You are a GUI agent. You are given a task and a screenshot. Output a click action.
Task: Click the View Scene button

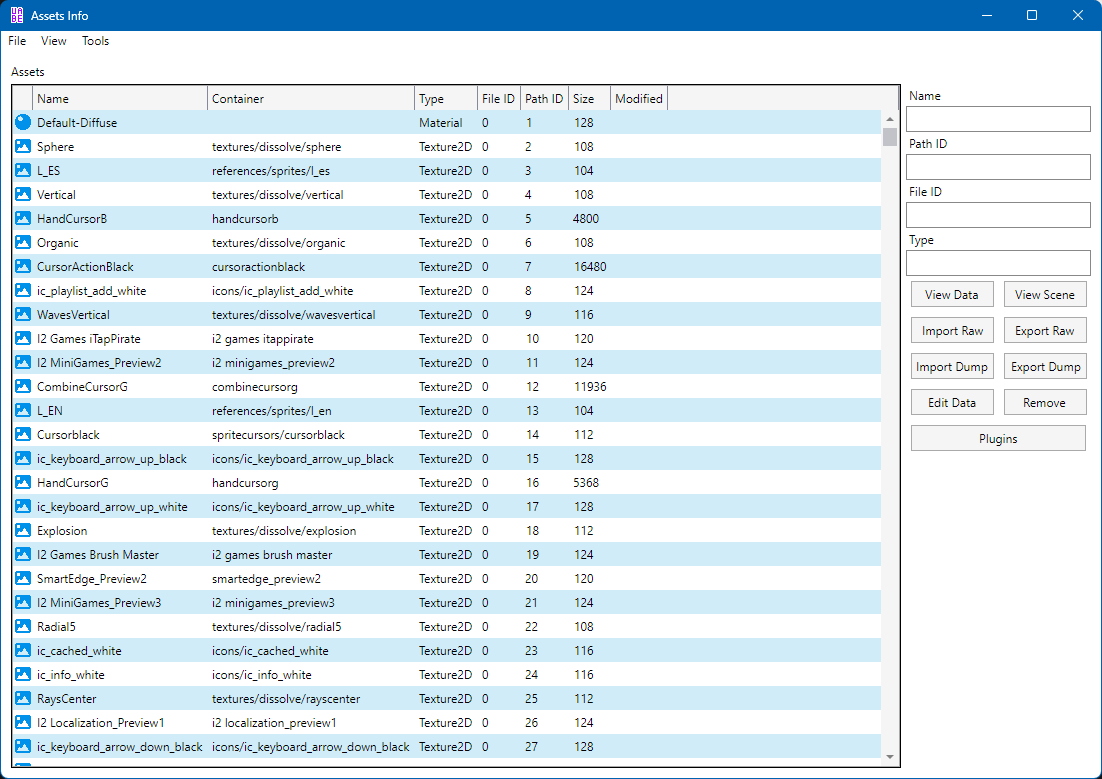[x=1045, y=295]
